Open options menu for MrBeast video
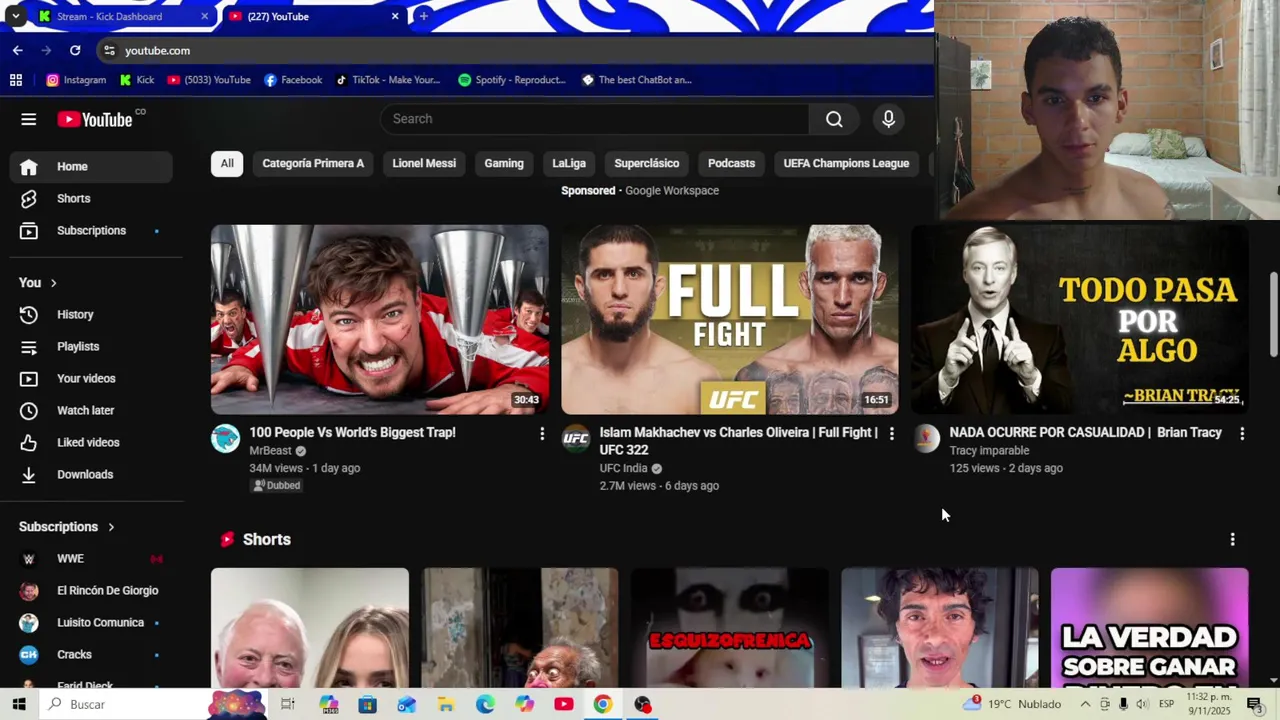1280x720 pixels. [x=542, y=433]
